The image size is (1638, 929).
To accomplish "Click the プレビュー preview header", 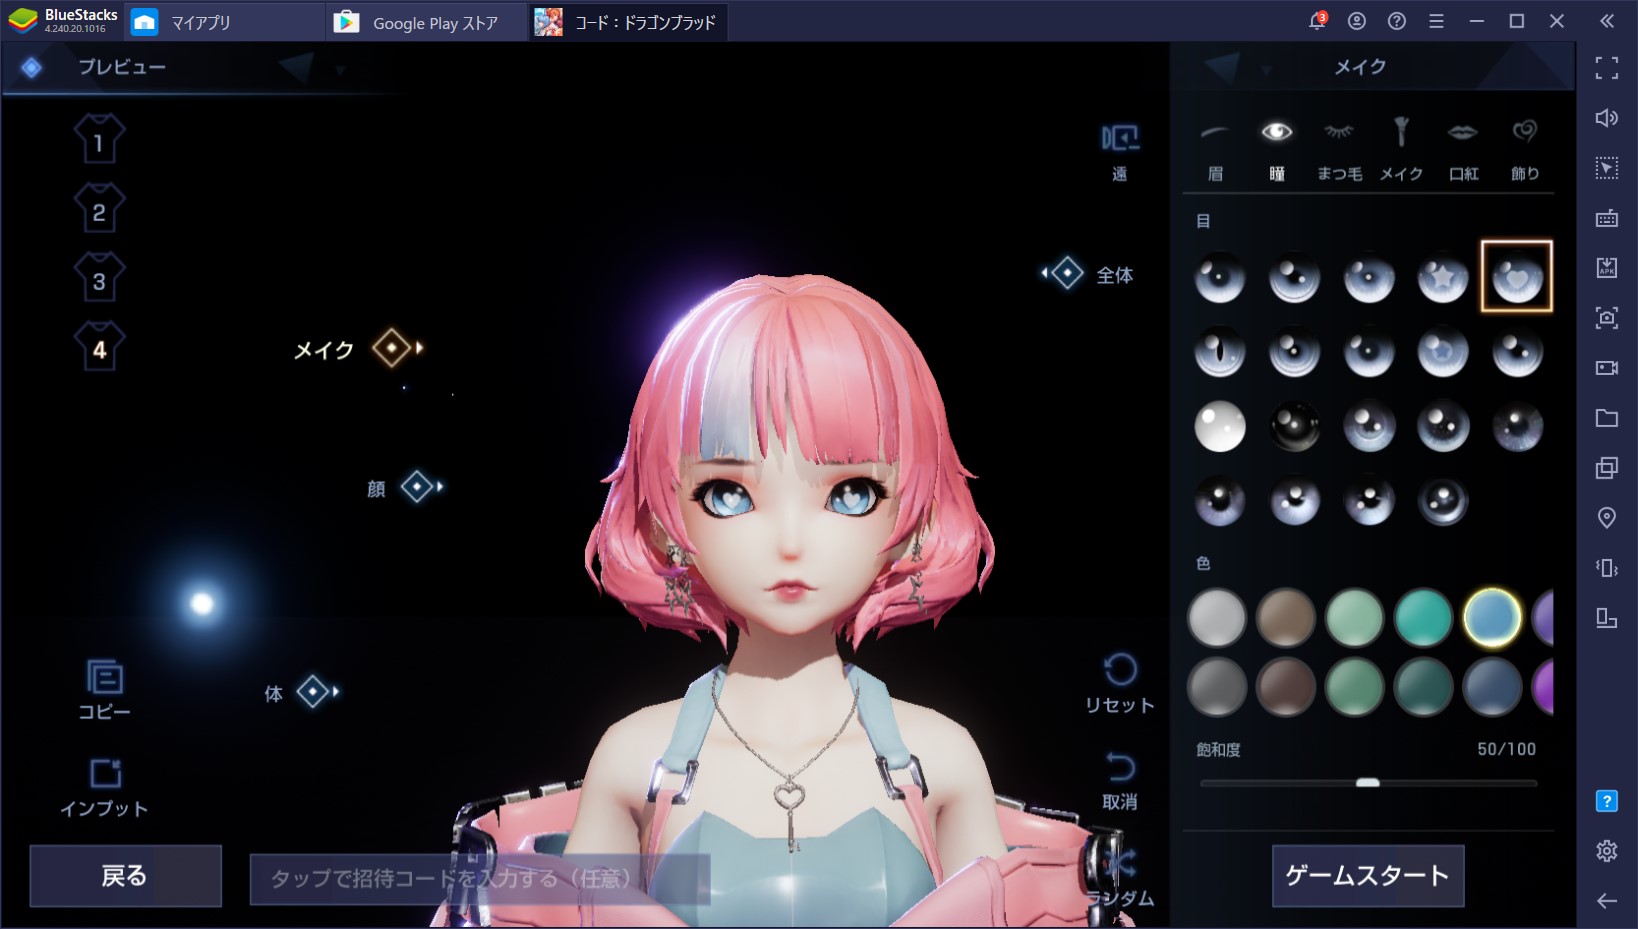I will pyautogui.click(x=122, y=67).
